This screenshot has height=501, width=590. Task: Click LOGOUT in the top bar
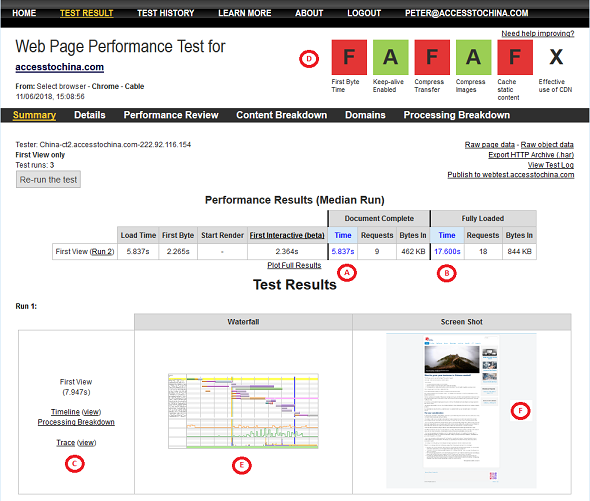(364, 13)
